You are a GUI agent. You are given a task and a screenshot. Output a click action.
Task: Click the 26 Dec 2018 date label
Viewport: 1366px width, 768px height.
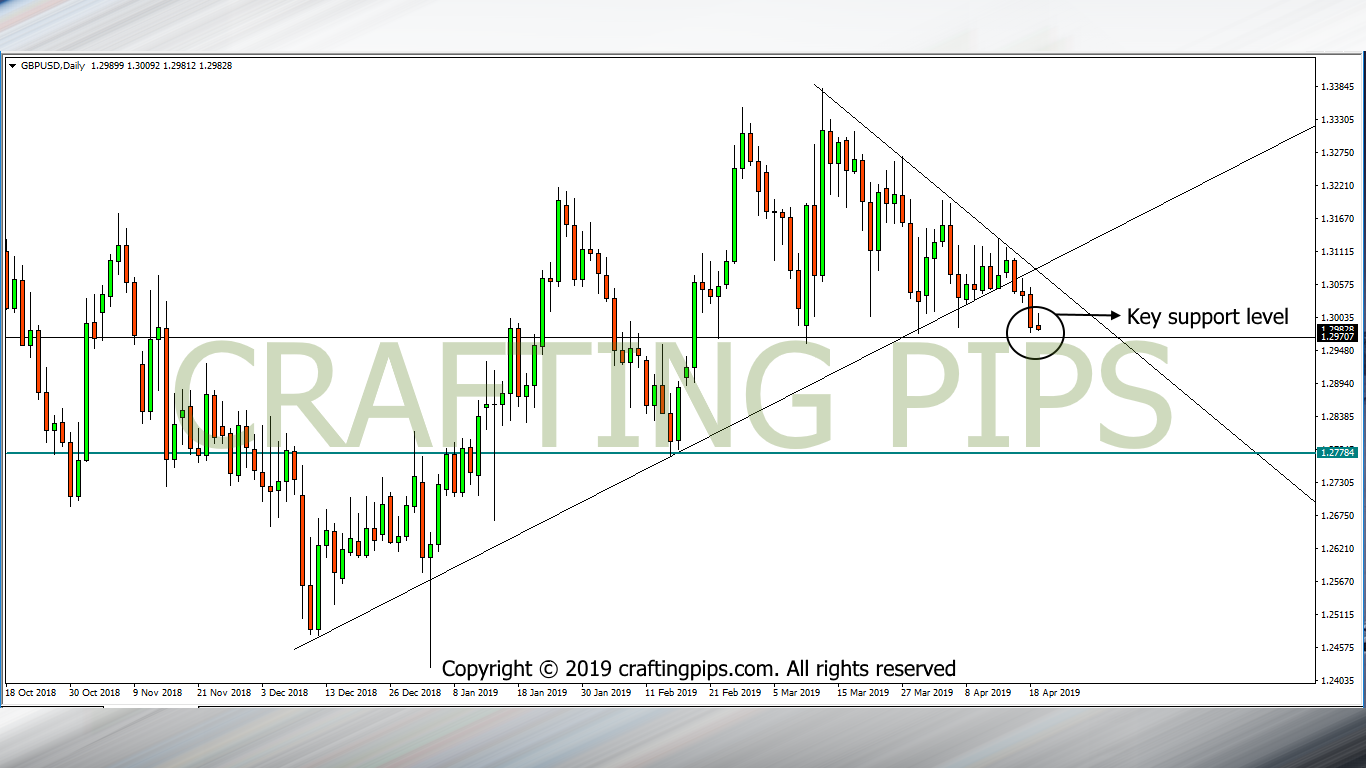tap(415, 692)
